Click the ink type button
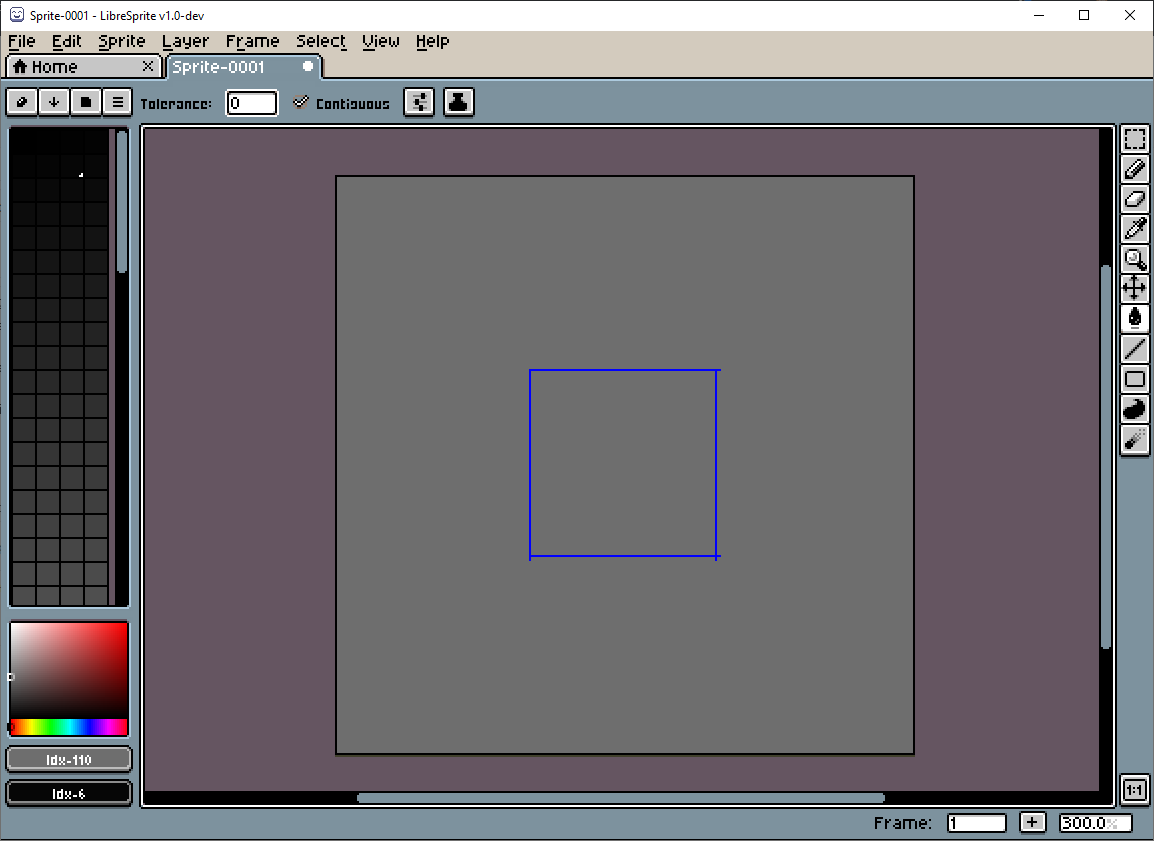Screen dimensions: 1154x841 point(459,102)
